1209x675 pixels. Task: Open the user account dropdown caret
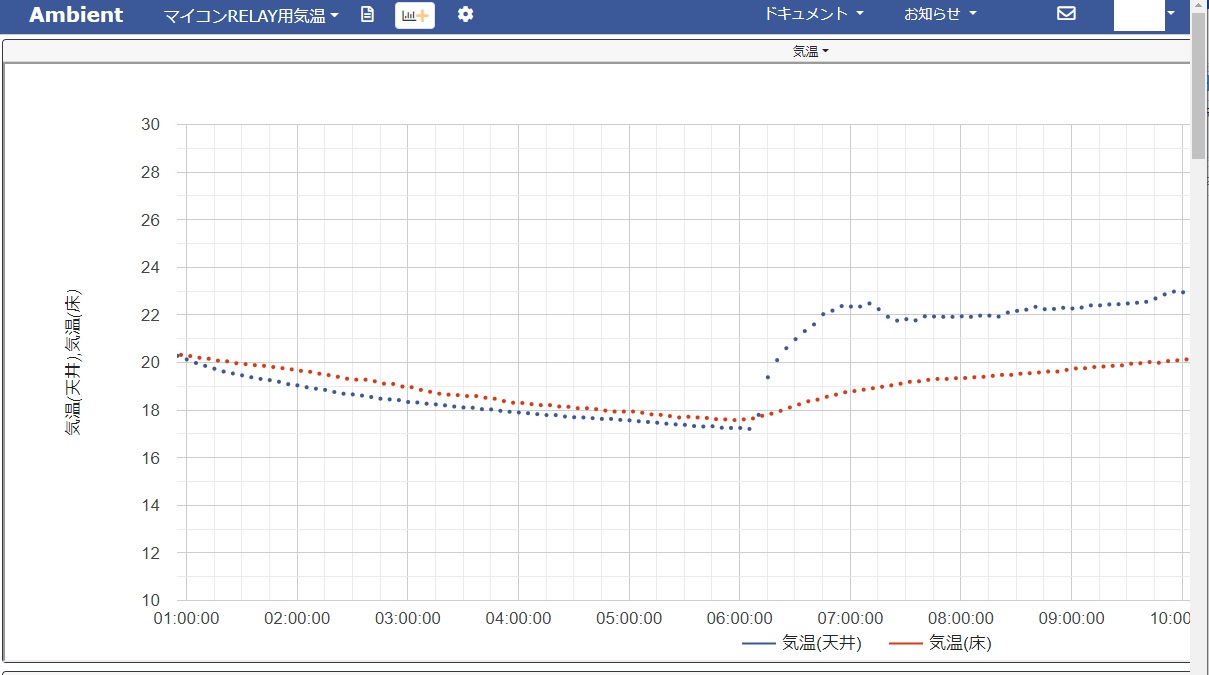coord(1171,13)
